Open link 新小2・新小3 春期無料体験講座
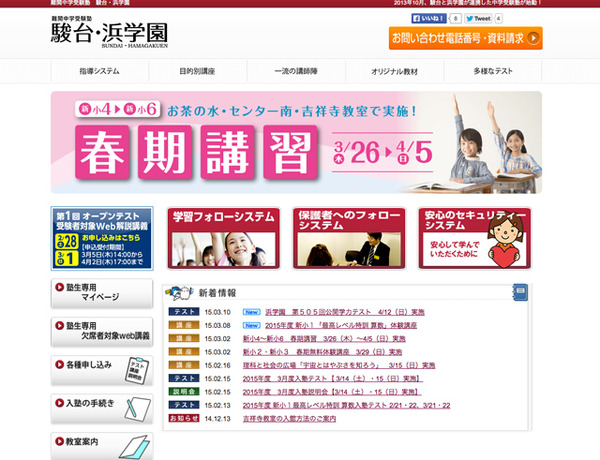Image resolution: width=600 pixels, height=460 pixels. click(322, 352)
